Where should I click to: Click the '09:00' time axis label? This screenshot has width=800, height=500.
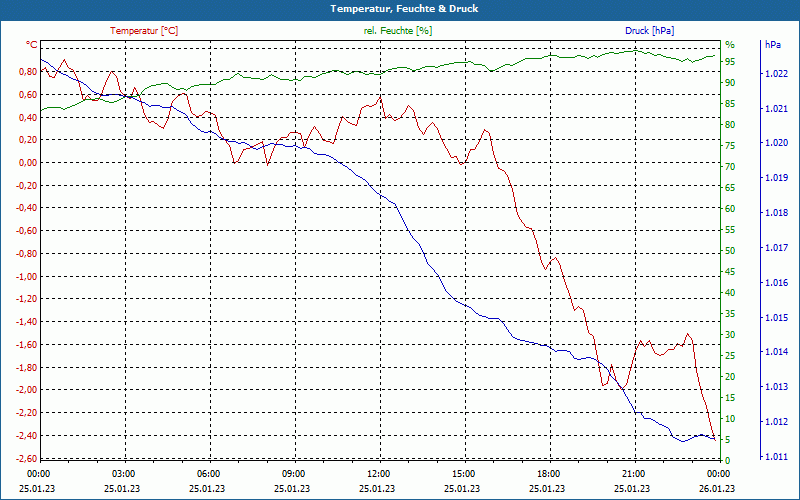[x=292, y=473]
